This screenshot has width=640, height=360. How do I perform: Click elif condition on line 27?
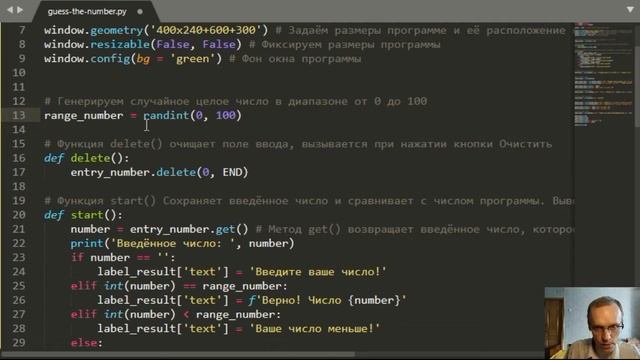click(176, 314)
